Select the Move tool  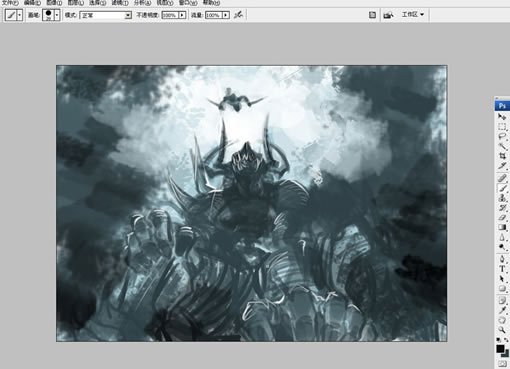tap(502, 117)
